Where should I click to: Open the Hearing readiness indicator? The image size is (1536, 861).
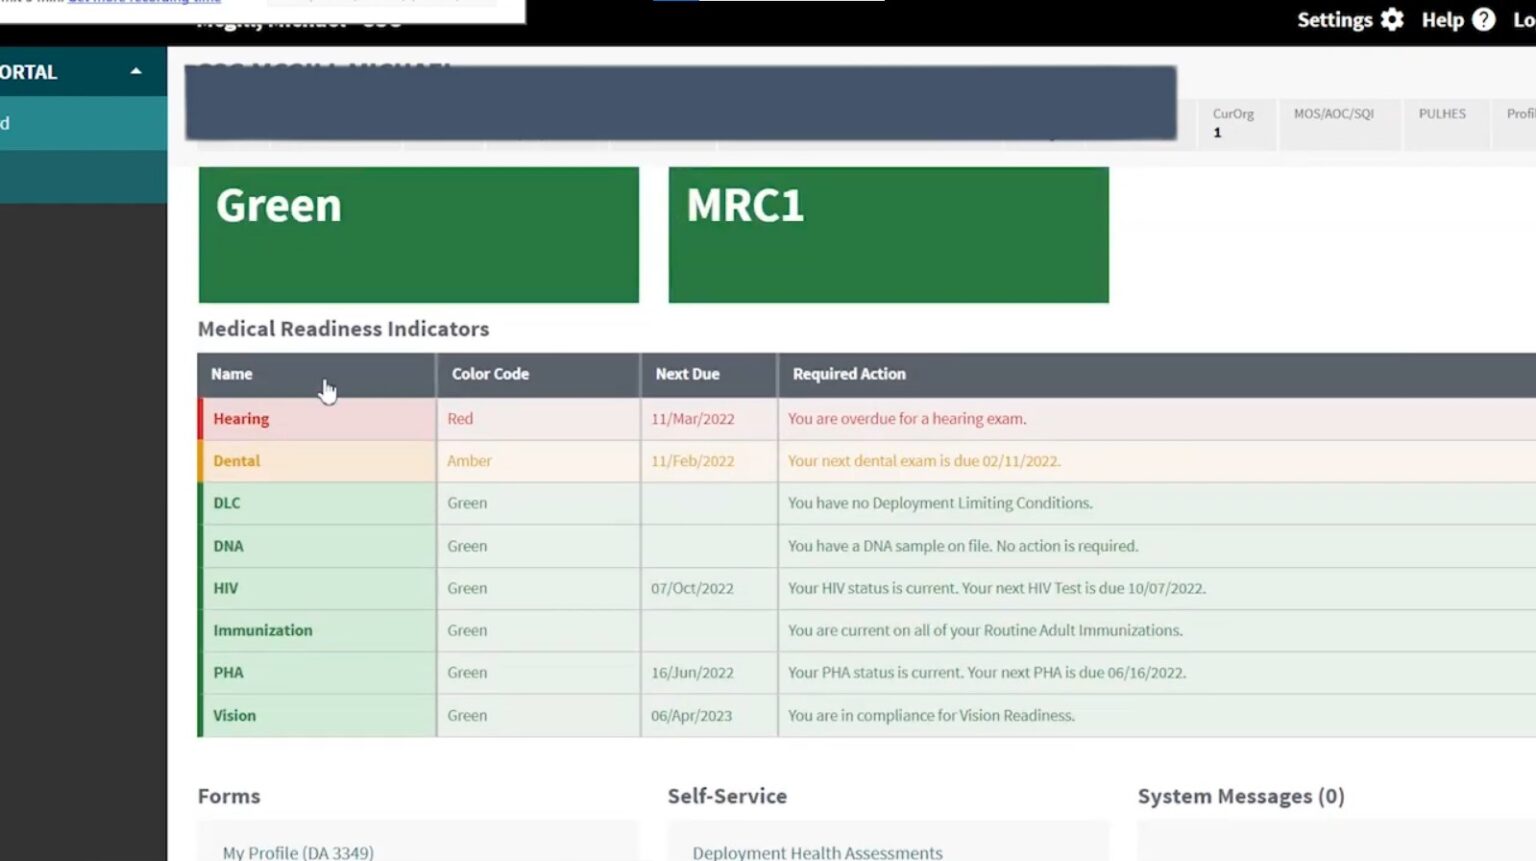tap(241, 419)
